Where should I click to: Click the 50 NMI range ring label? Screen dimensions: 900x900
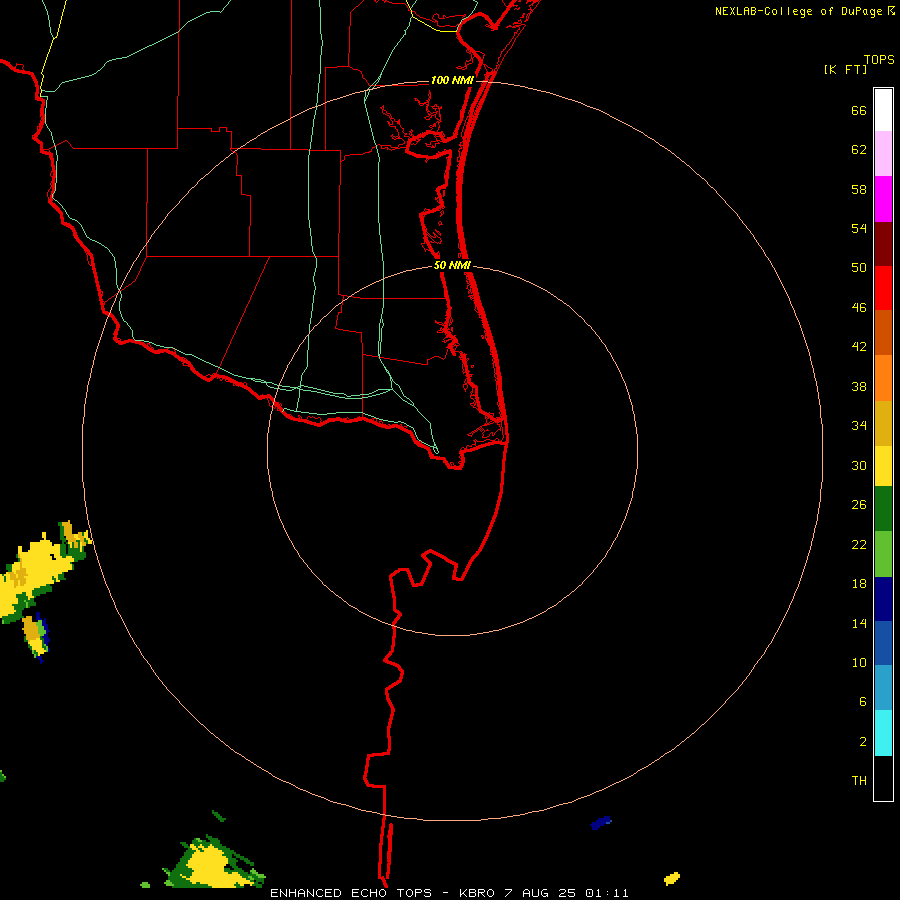[x=452, y=265]
